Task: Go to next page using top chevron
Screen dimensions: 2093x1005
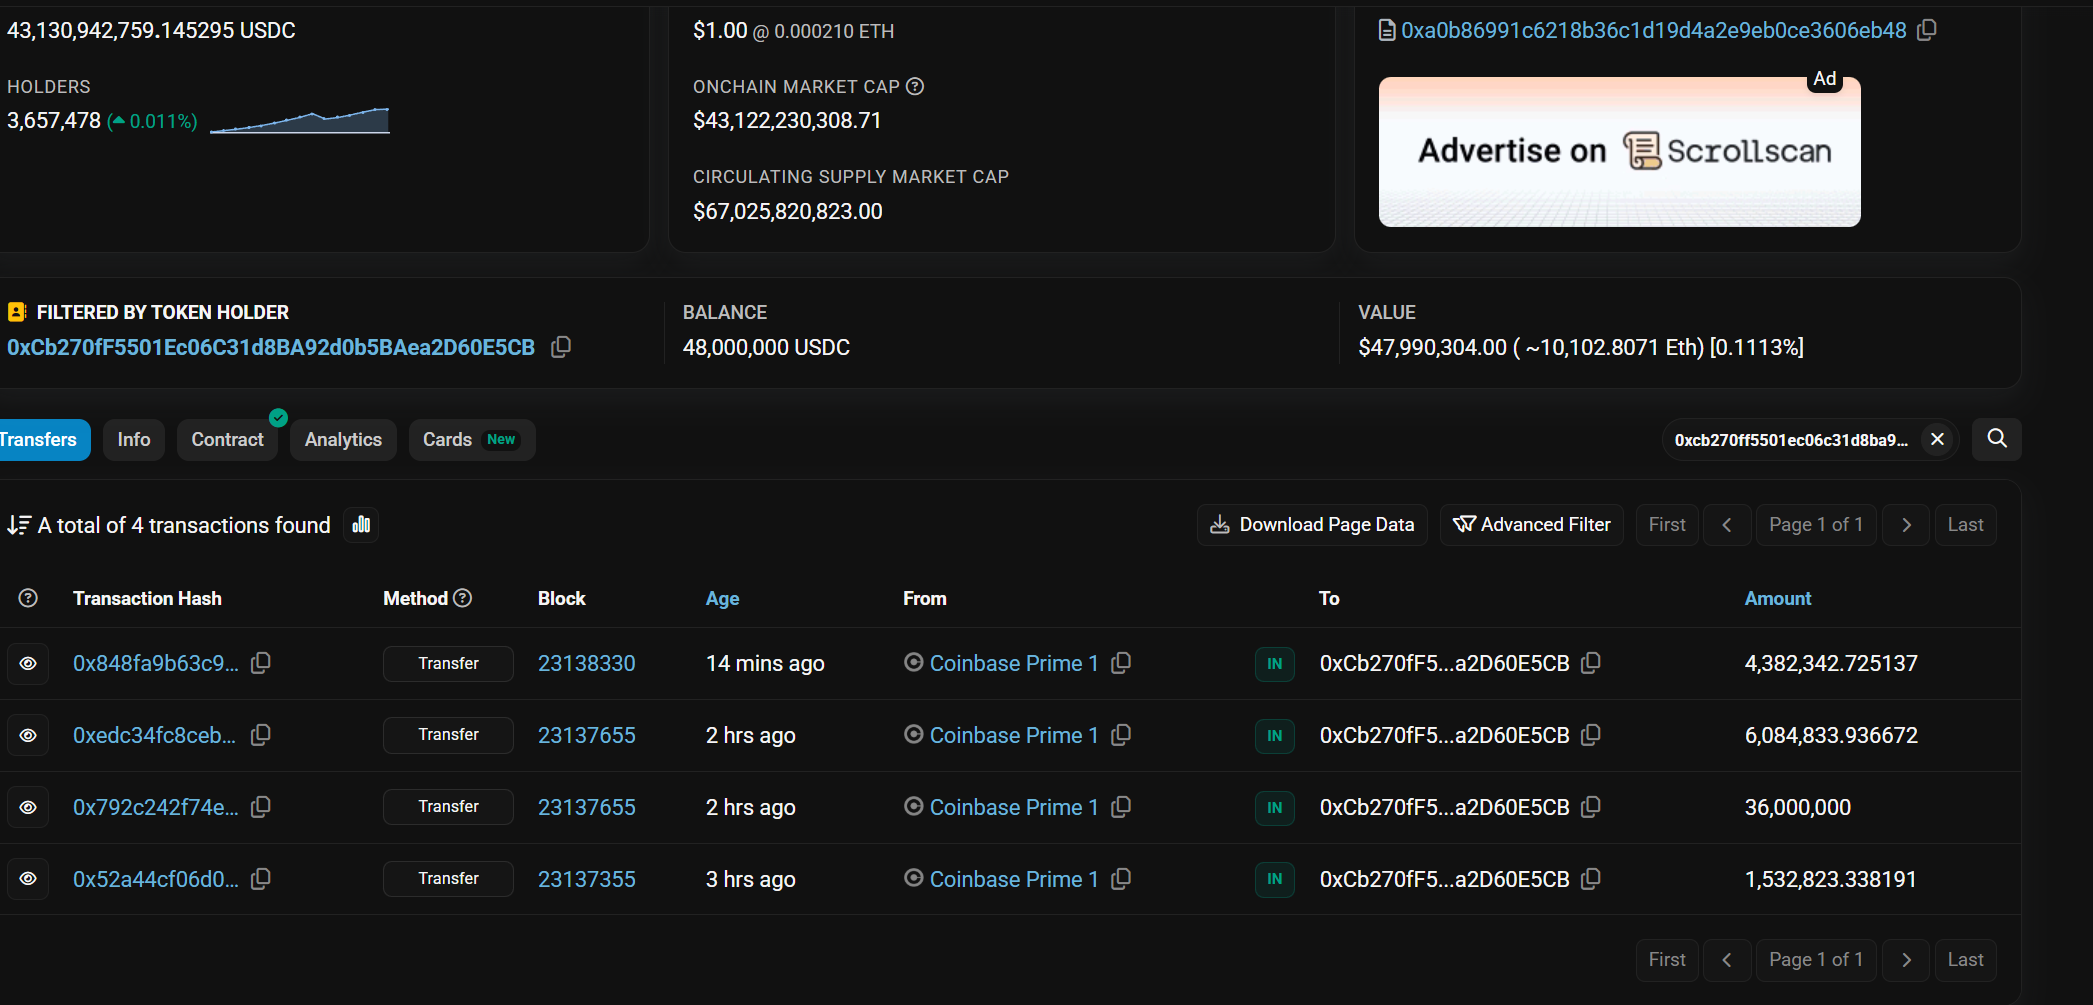Action: 1906,525
